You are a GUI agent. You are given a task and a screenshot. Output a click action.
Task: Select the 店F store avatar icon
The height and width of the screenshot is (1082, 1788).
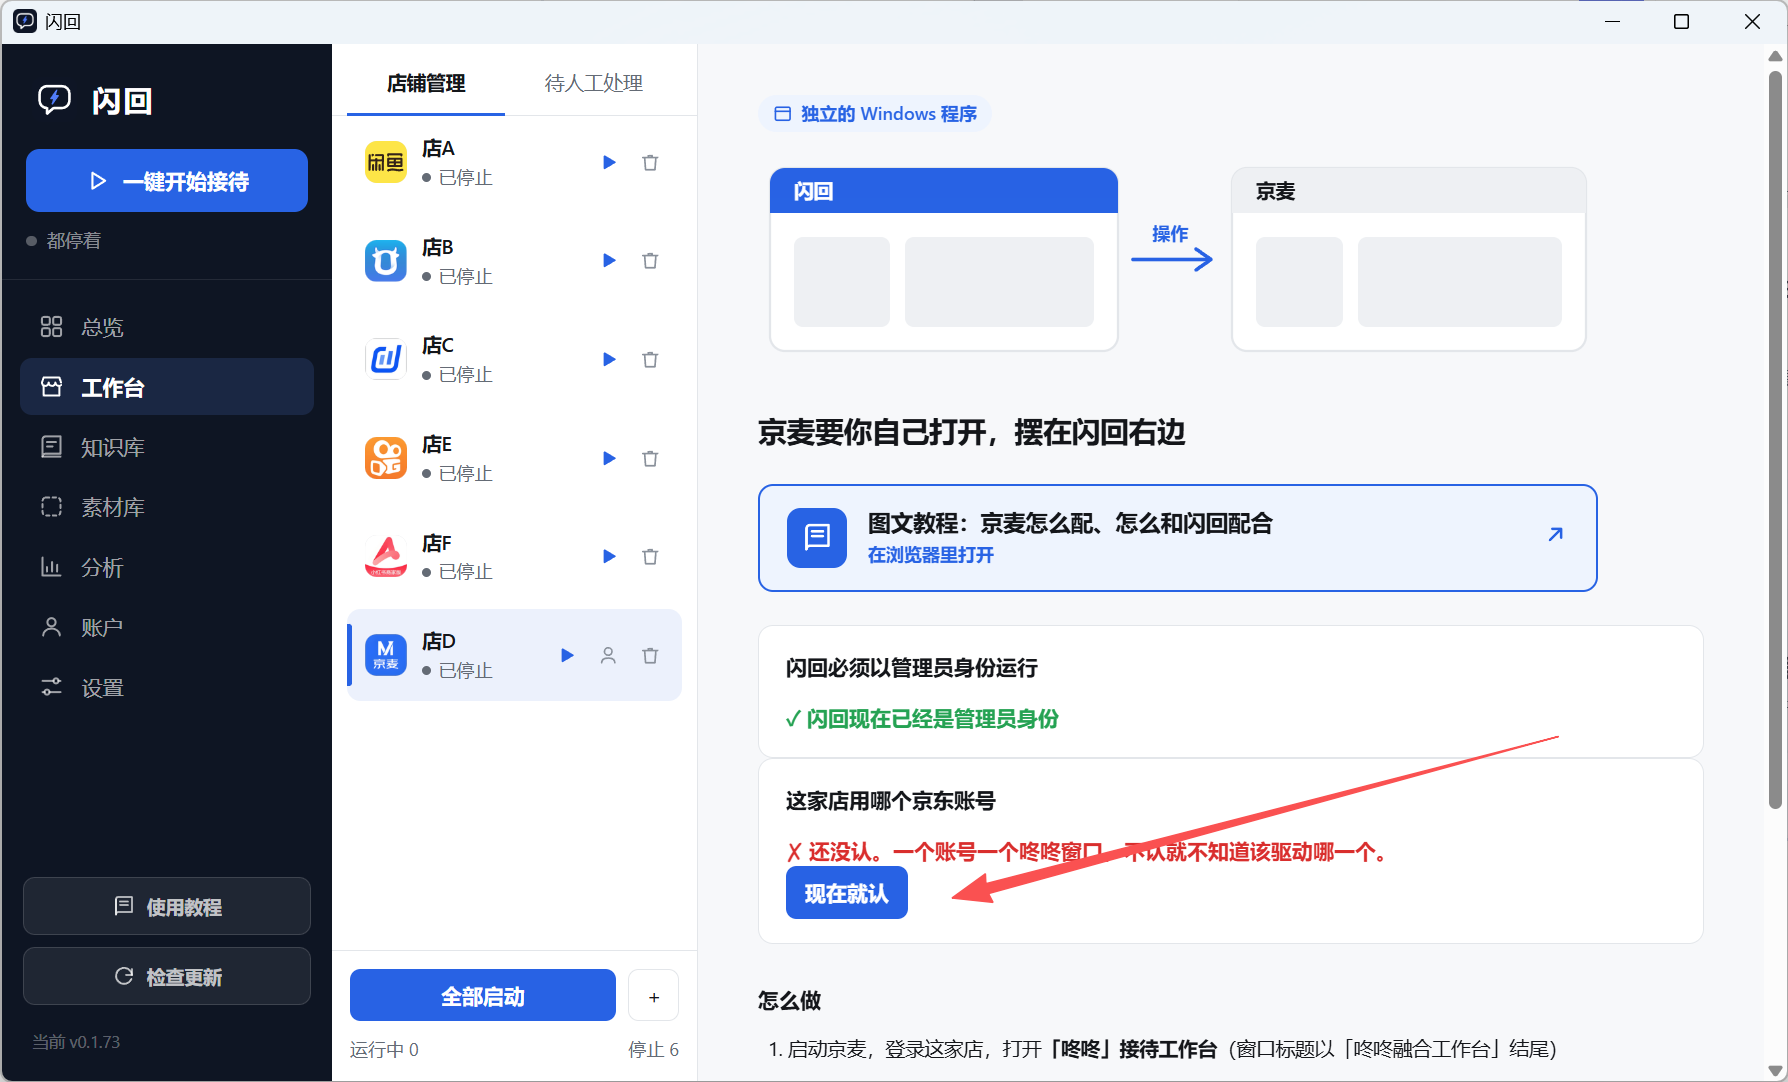click(x=386, y=556)
